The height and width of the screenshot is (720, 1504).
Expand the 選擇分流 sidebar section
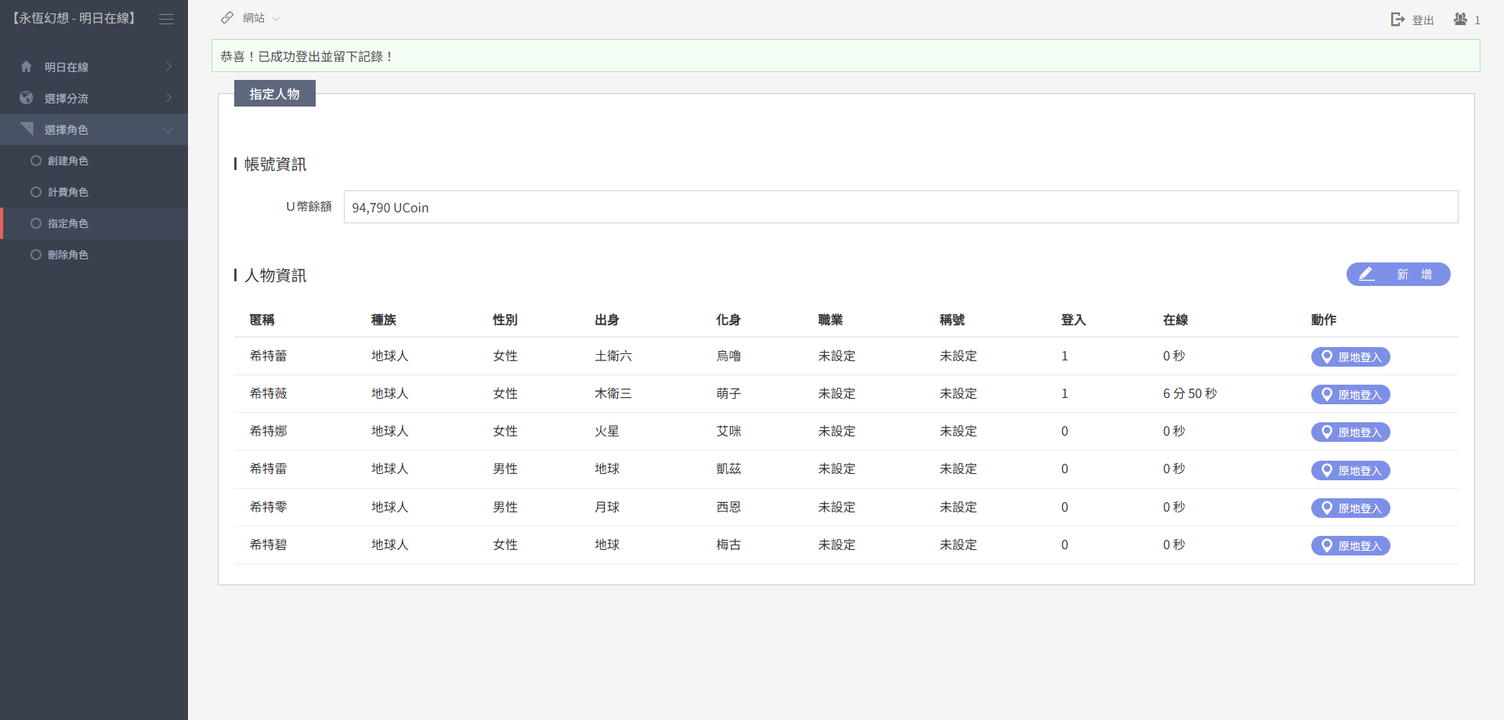click(x=94, y=98)
